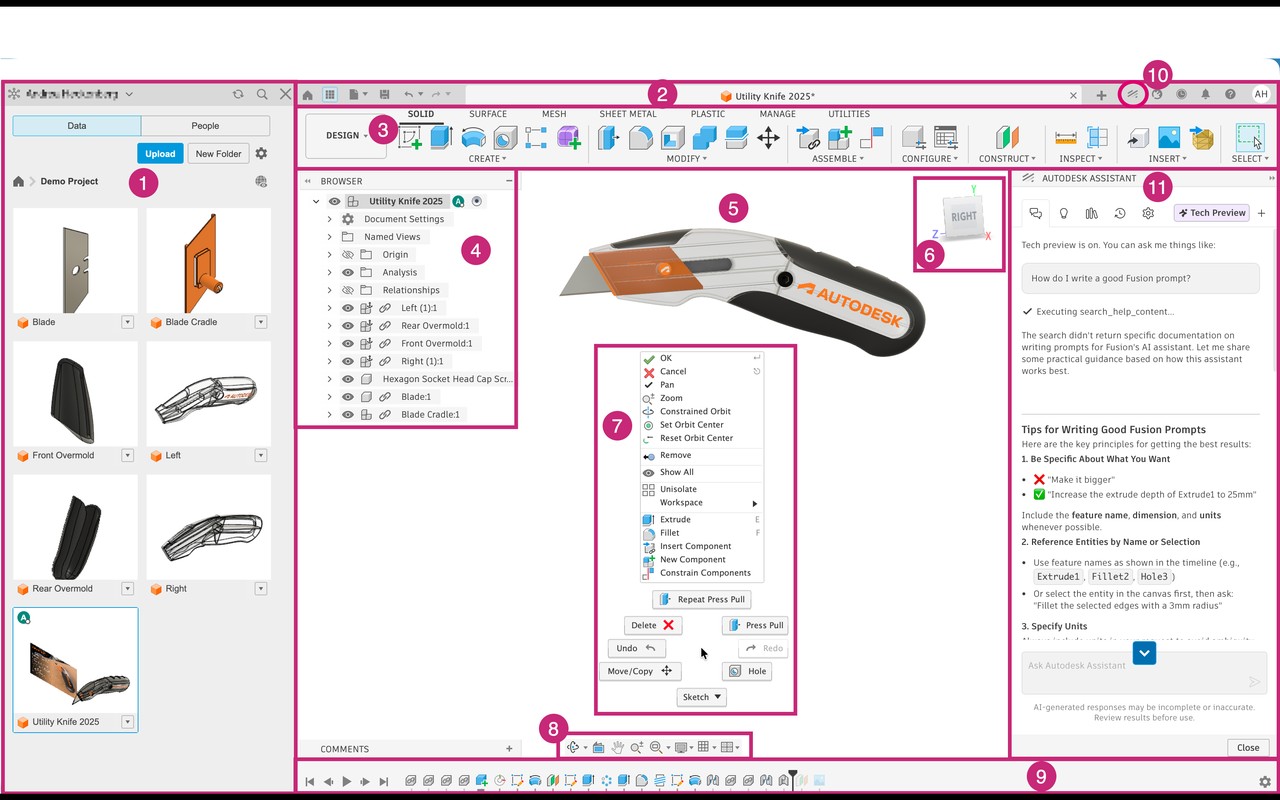
Task: Click New Component icon in Assemble group
Action: click(x=839, y=138)
